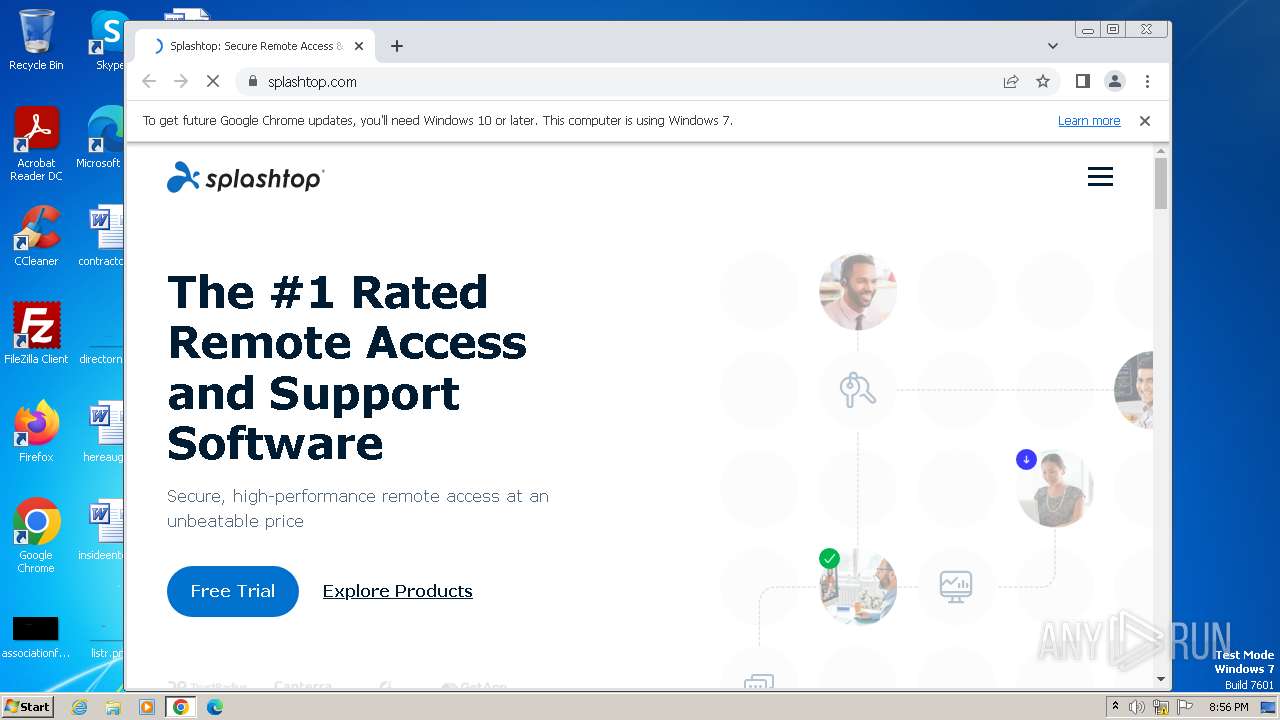1280x720 pixels.
Task: Toggle the Chrome side panel
Action: pyautogui.click(x=1082, y=82)
